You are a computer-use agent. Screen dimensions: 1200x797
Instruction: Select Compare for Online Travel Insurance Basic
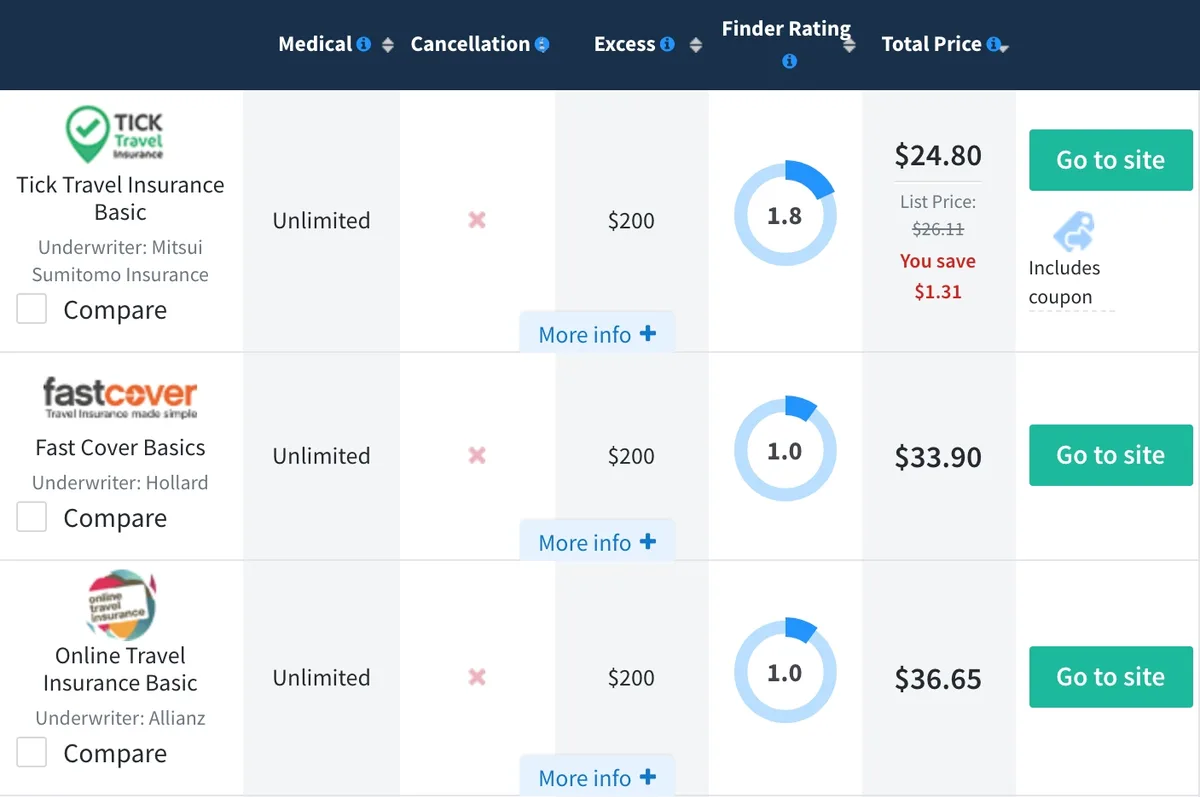(31, 752)
